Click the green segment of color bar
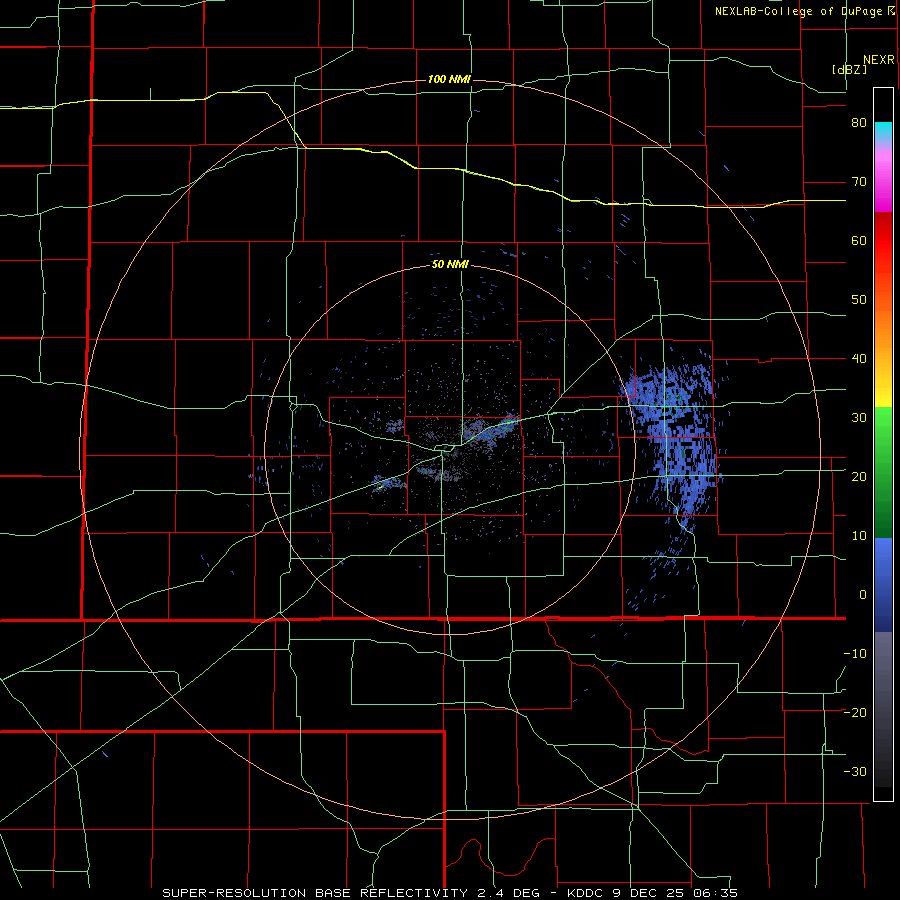Viewport: 900px width, 900px height. pos(883,472)
